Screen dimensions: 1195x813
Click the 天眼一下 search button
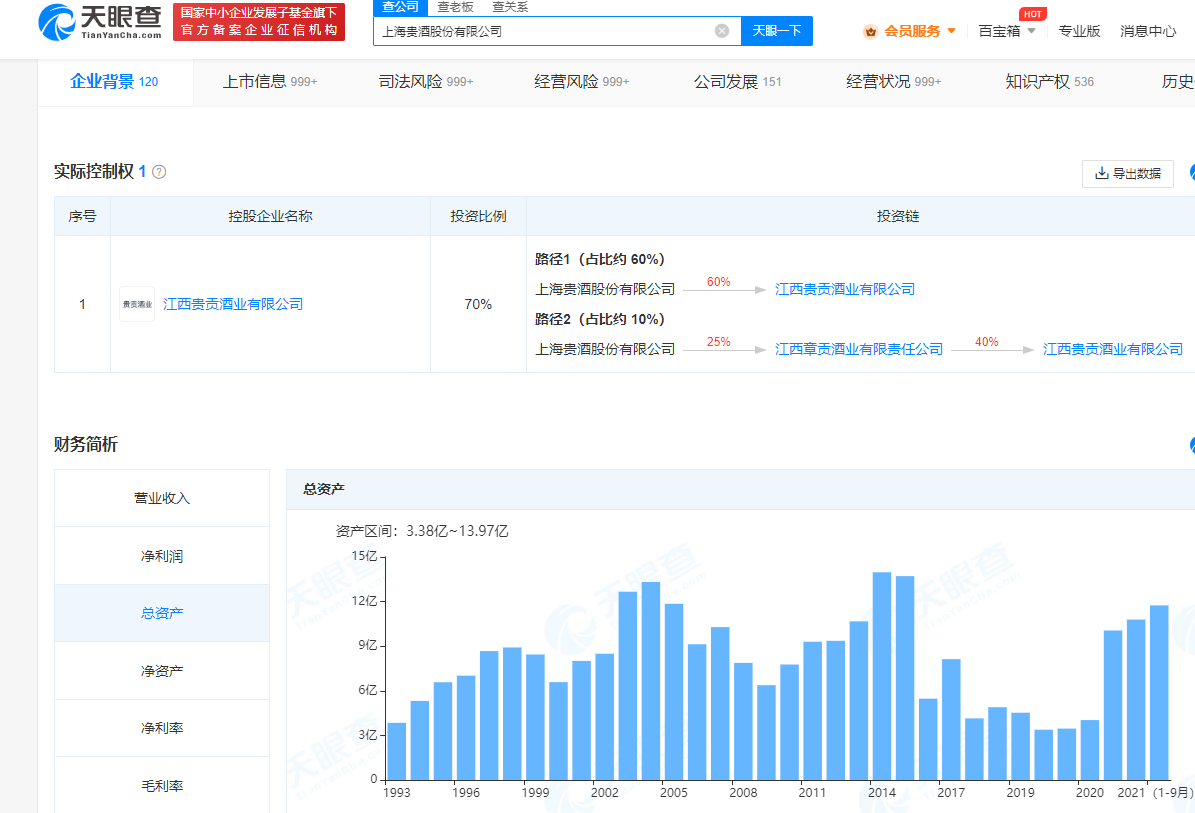[x=777, y=31]
